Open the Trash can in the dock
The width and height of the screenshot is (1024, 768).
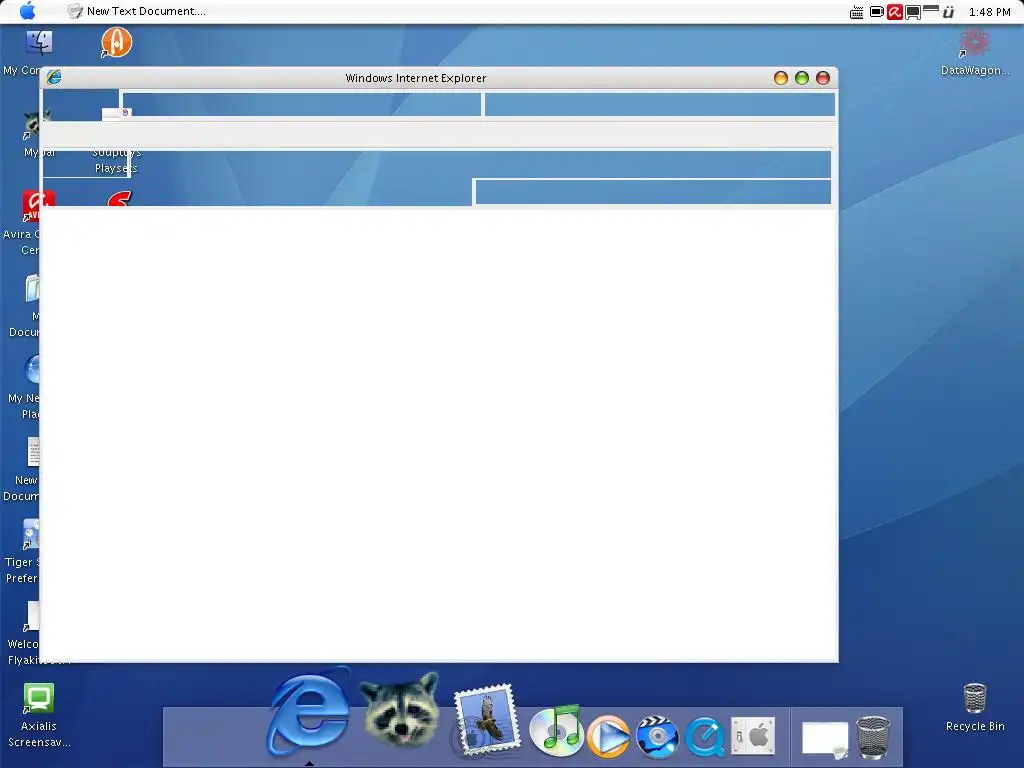tap(873, 737)
